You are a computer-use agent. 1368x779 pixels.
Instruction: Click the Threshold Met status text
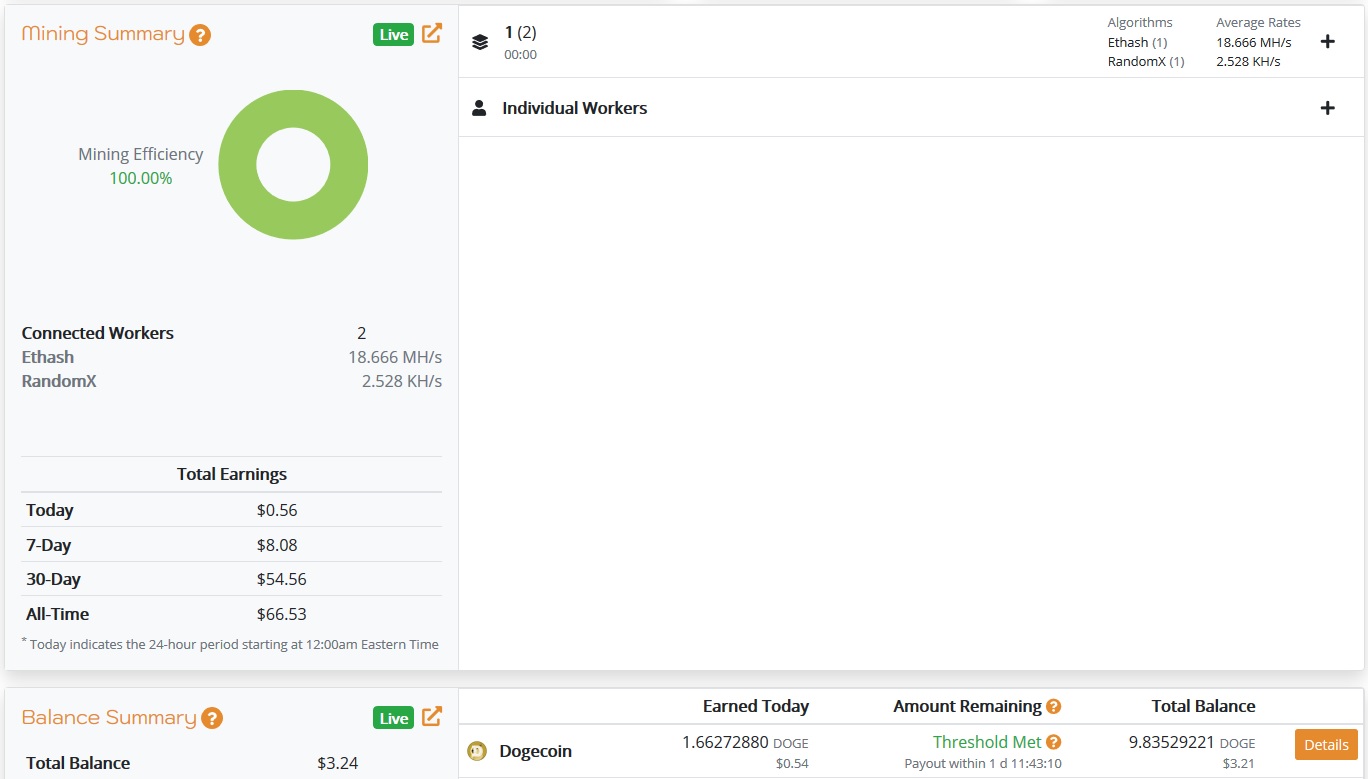986,742
